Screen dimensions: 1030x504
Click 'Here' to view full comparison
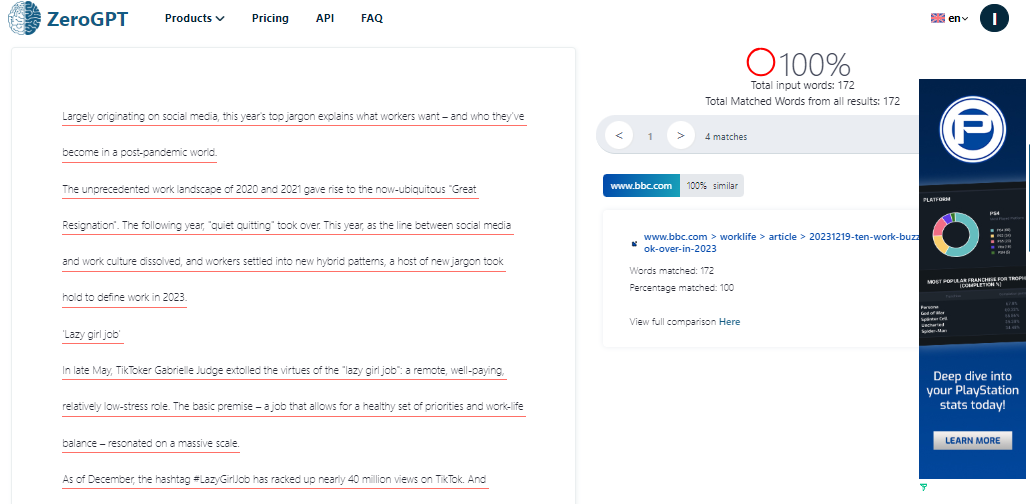pos(729,321)
